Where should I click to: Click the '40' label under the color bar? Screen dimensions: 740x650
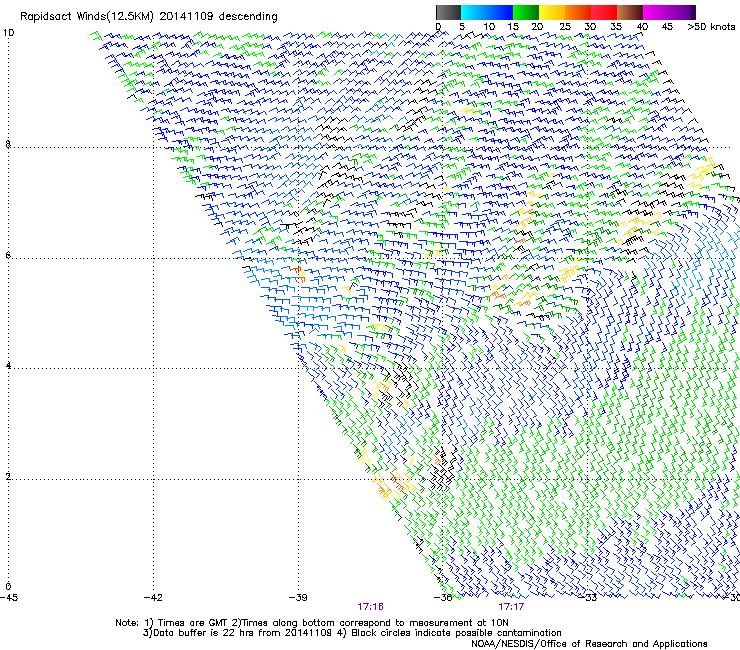(642, 27)
